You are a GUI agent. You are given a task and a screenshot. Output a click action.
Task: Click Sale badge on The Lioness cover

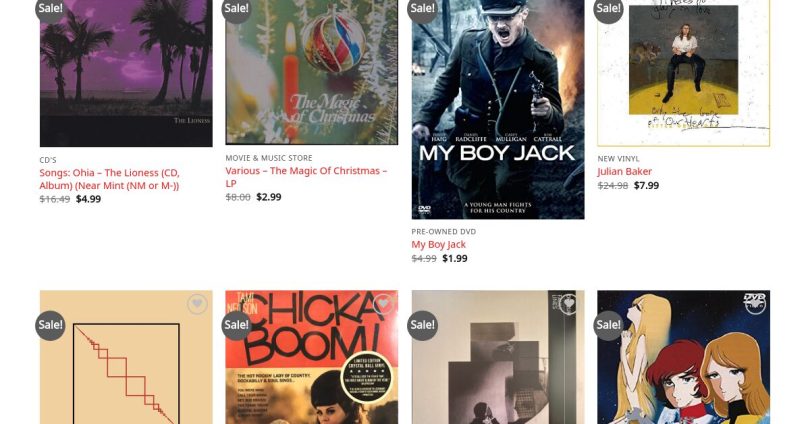click(x=50, y=9)
